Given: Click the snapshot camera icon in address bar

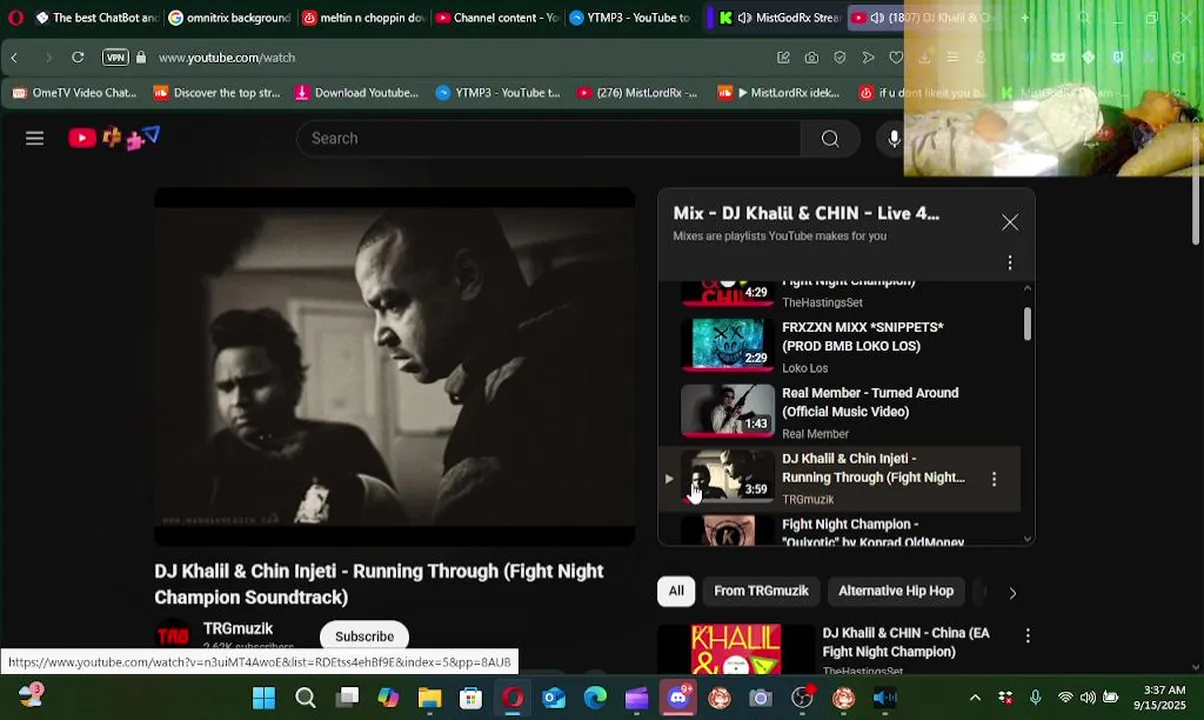Looking at the screenshot, I should [x=812, y=58].
